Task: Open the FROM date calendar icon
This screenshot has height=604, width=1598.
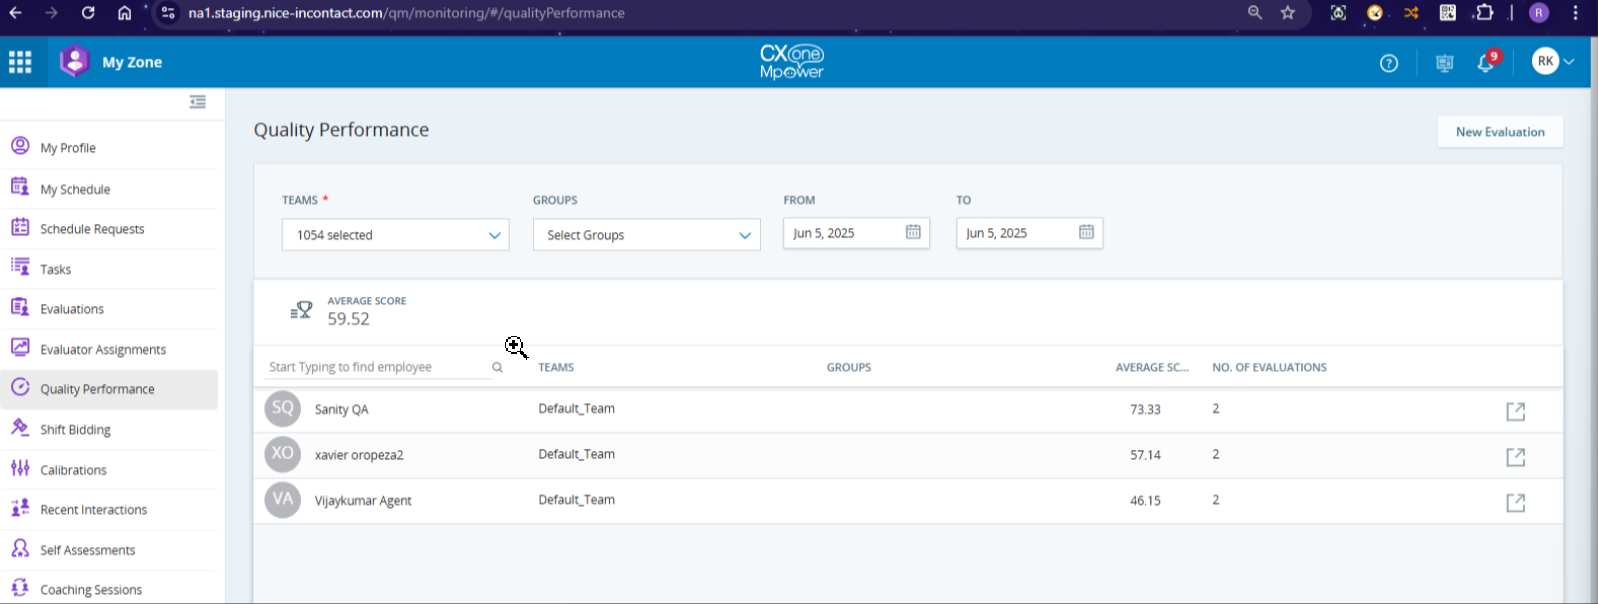Action: pos(913,232)
